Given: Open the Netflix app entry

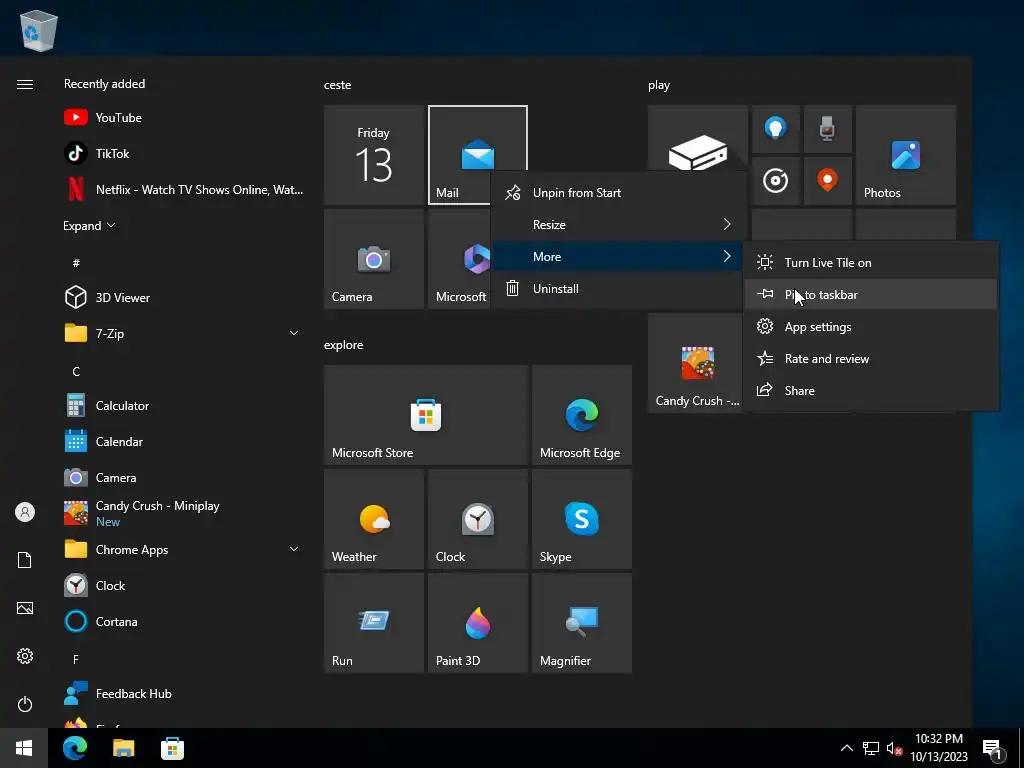Looking at the screenshot, I should (x=183, y=189).
